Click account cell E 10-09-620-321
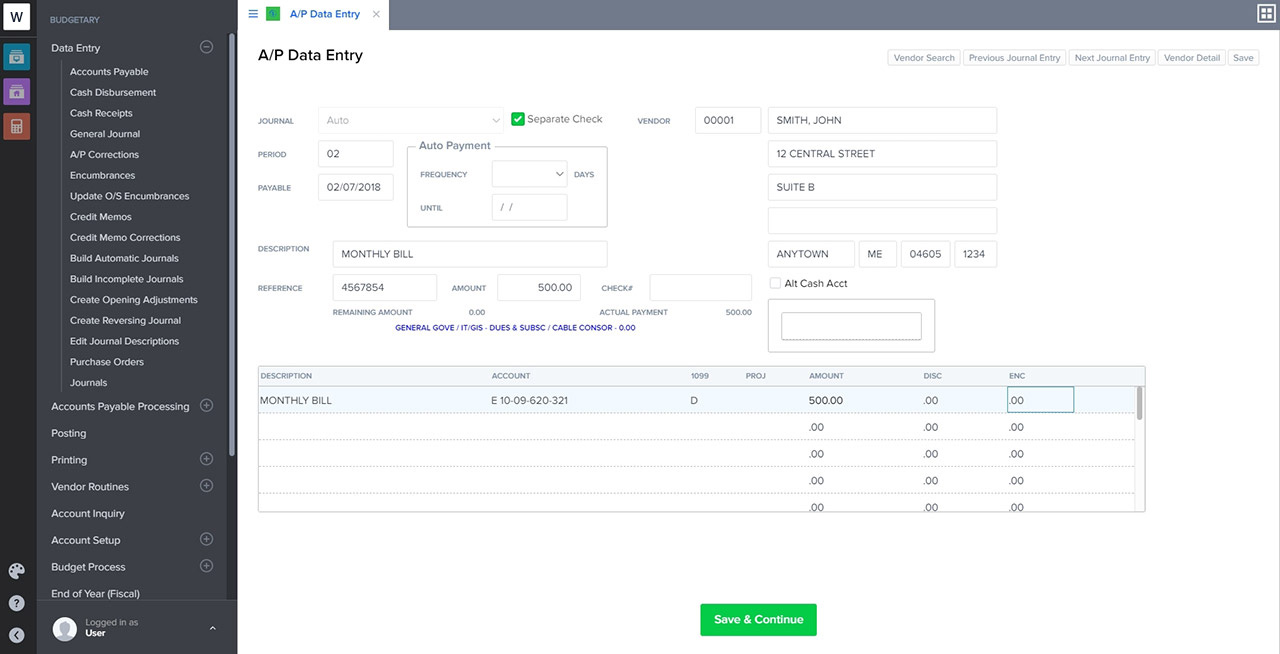Image resolution: width=1280 pixels, height=654 pixels. 530,400
